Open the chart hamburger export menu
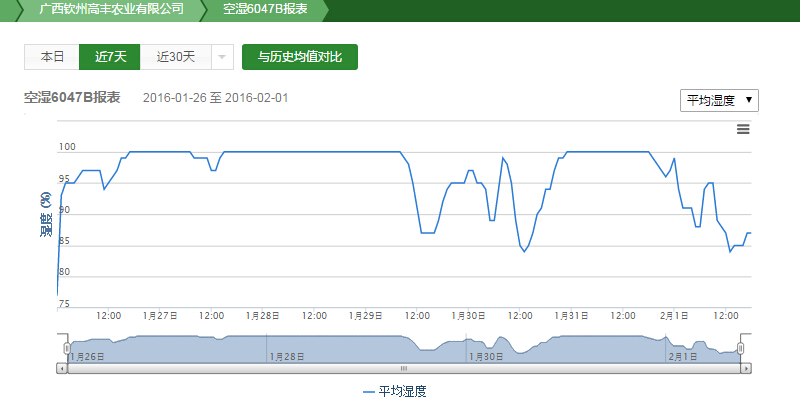 pos(743,129)
